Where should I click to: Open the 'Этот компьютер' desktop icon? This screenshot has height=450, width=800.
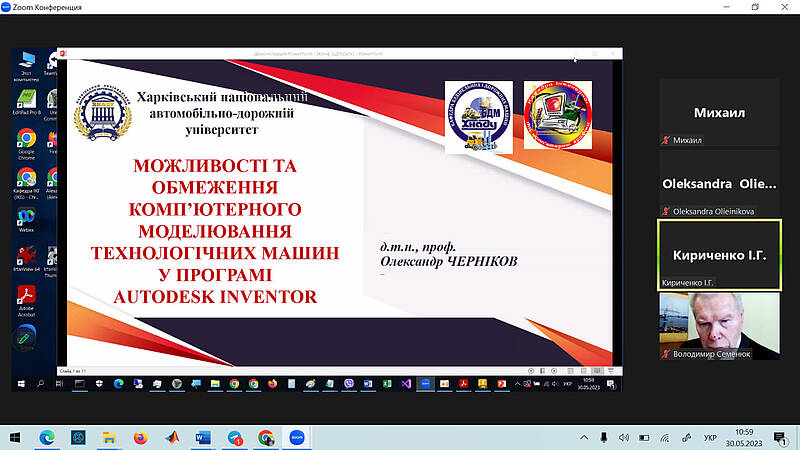coord(26,66)
